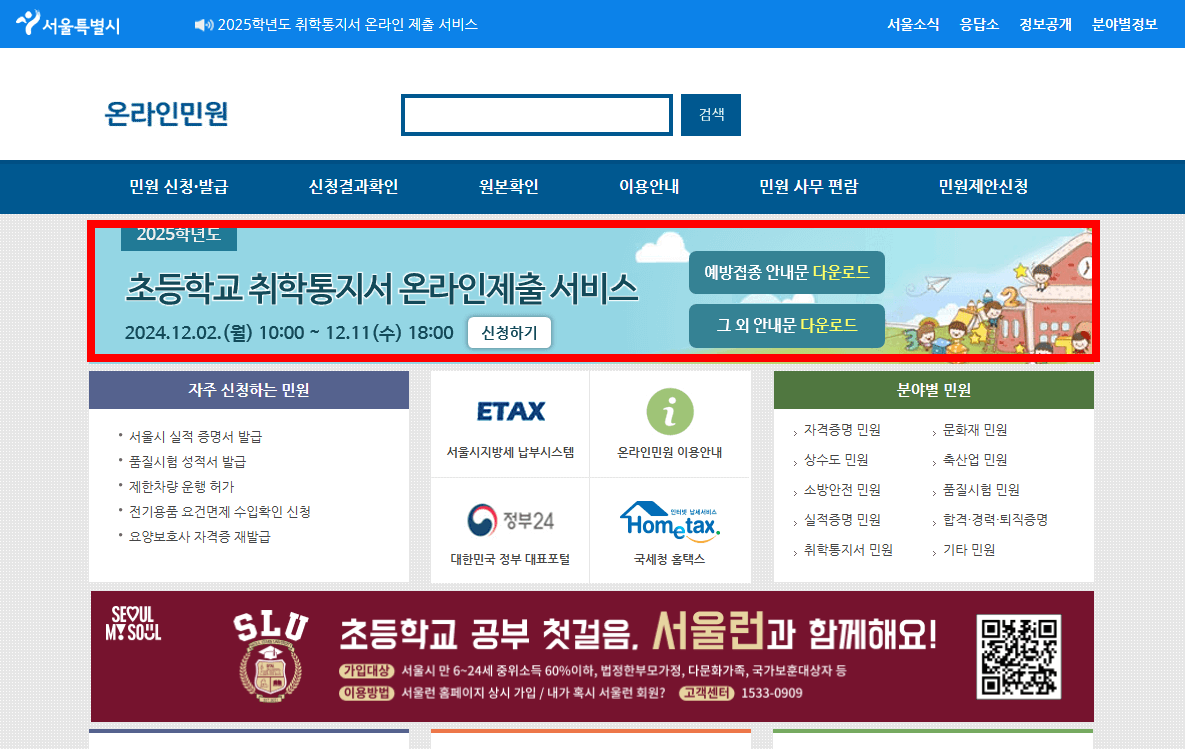Image resolution: width=1185 pixels, height=749 pixels.
Task: Click the 검색 search button
Action: [710, 114]
